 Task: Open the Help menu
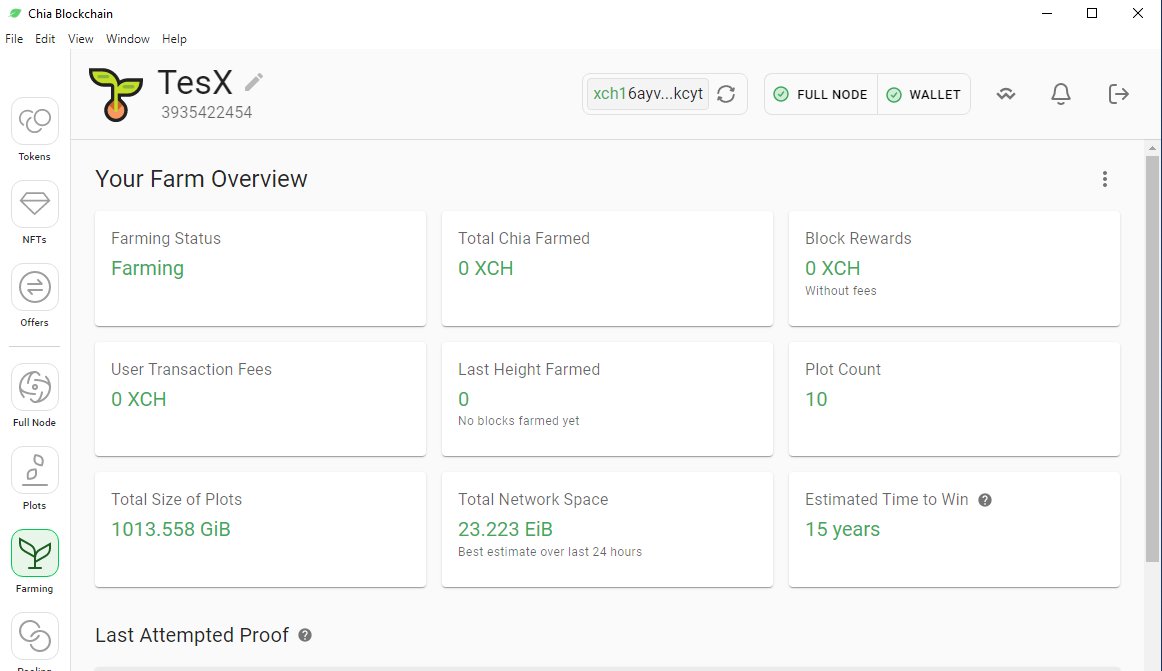[174, 39]
